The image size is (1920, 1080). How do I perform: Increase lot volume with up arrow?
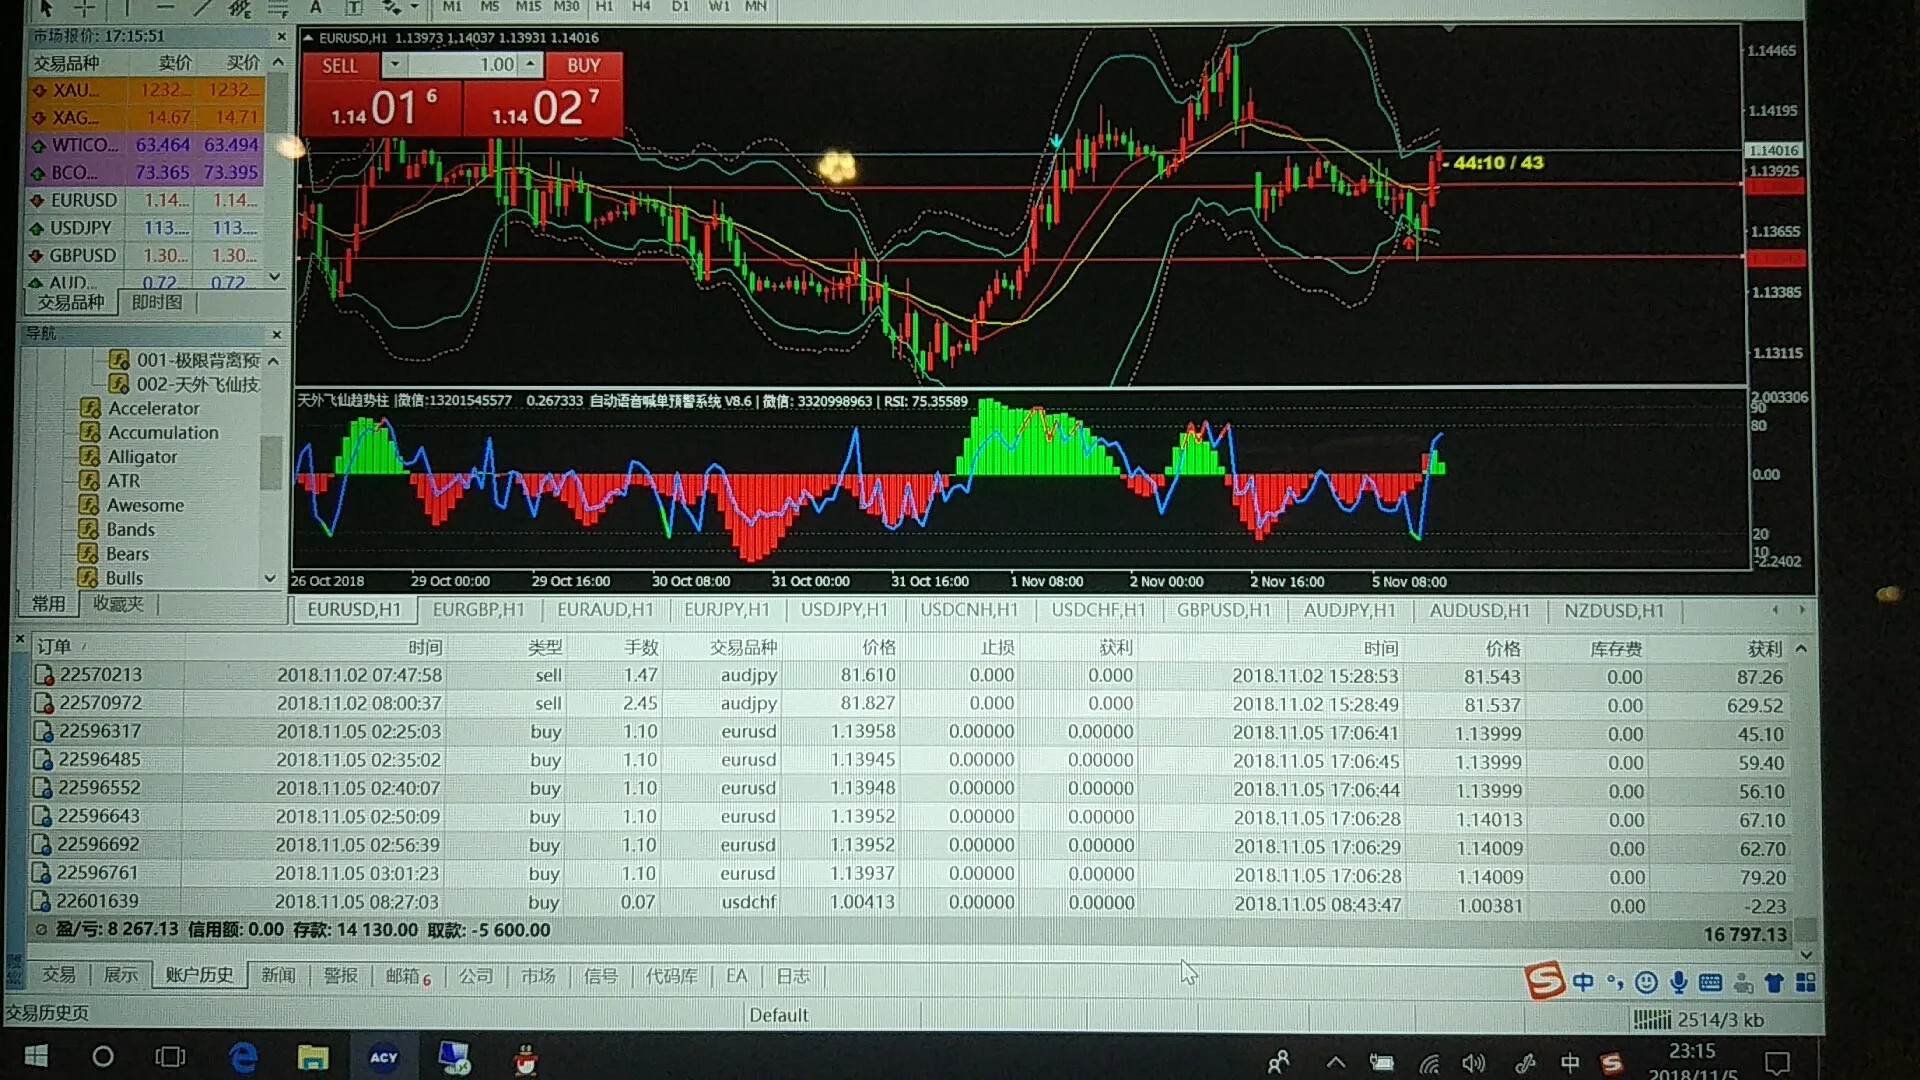pyautogui.click(x=530, y=65)
